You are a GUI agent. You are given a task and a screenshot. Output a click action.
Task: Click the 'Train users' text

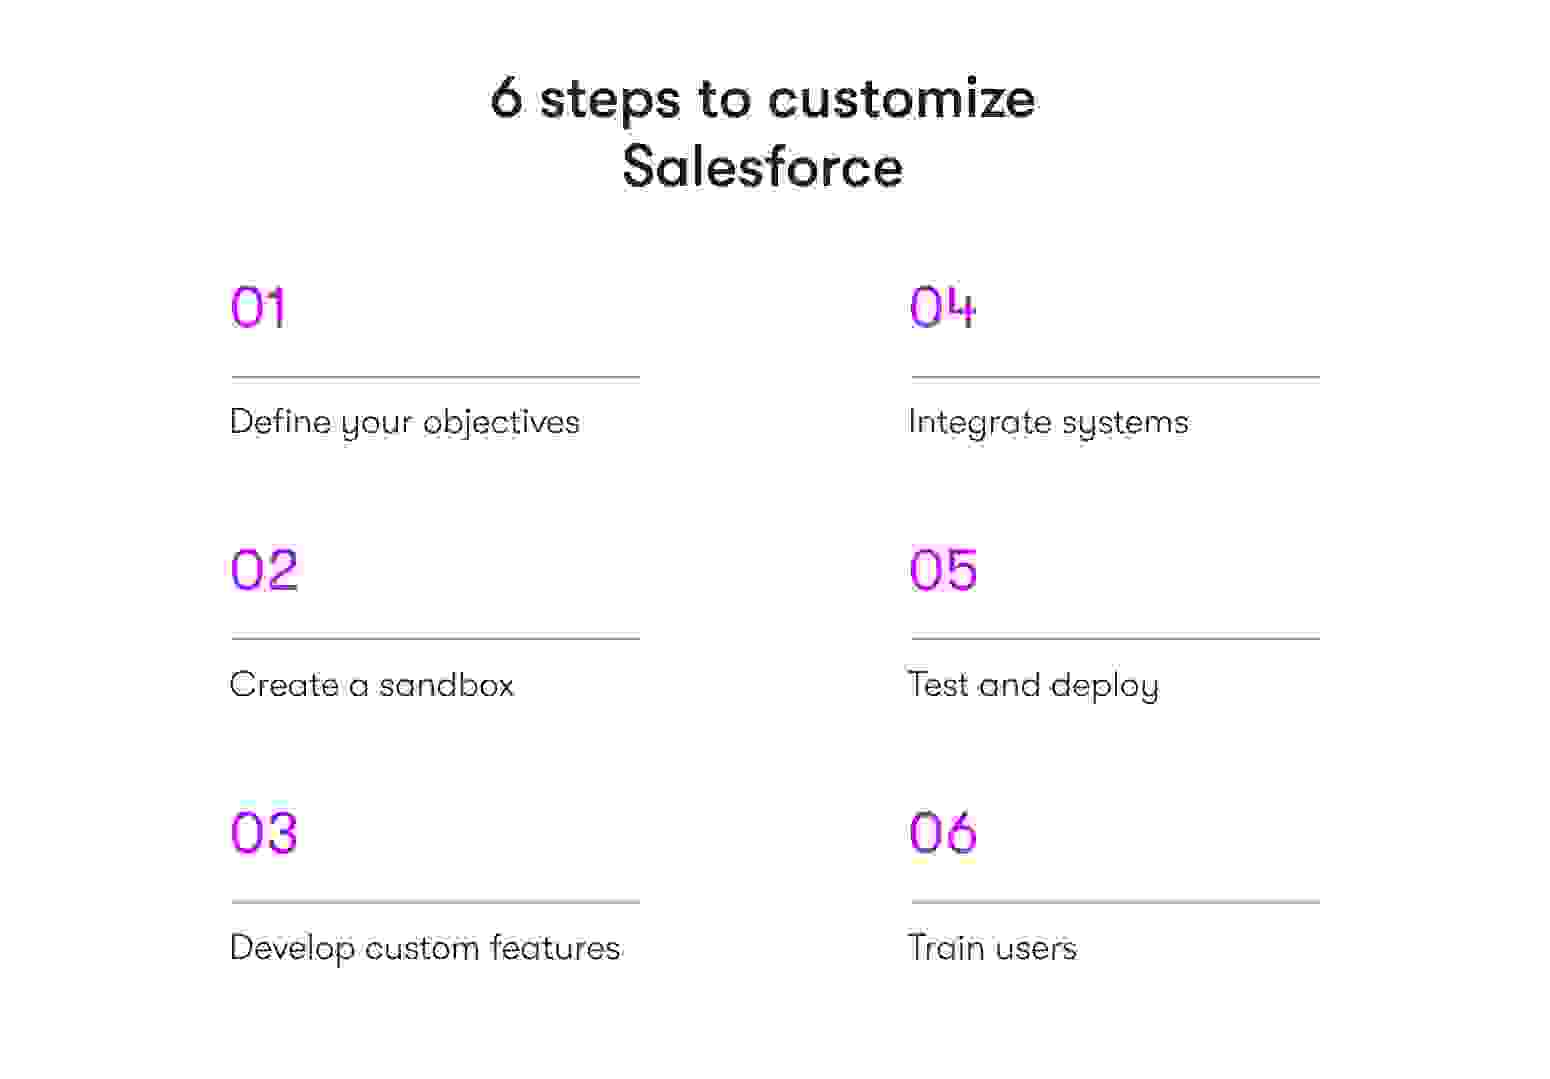click(x=993, y=948)
